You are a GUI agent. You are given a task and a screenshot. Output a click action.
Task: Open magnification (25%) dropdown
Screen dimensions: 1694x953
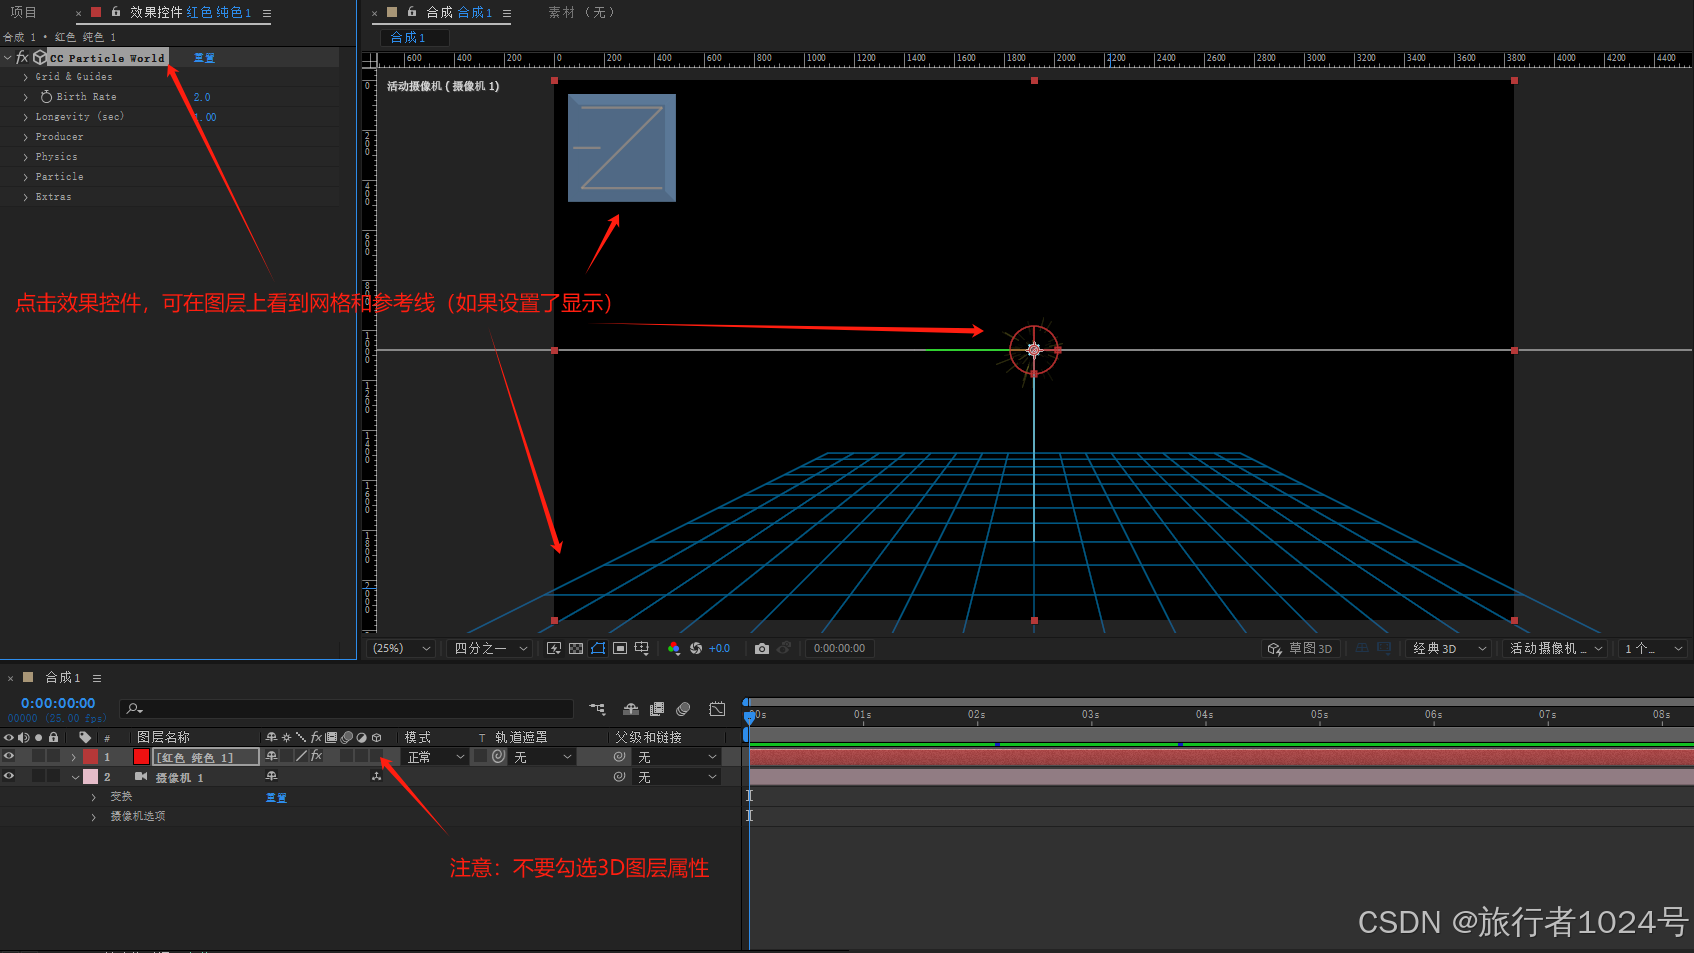(402, 648)
